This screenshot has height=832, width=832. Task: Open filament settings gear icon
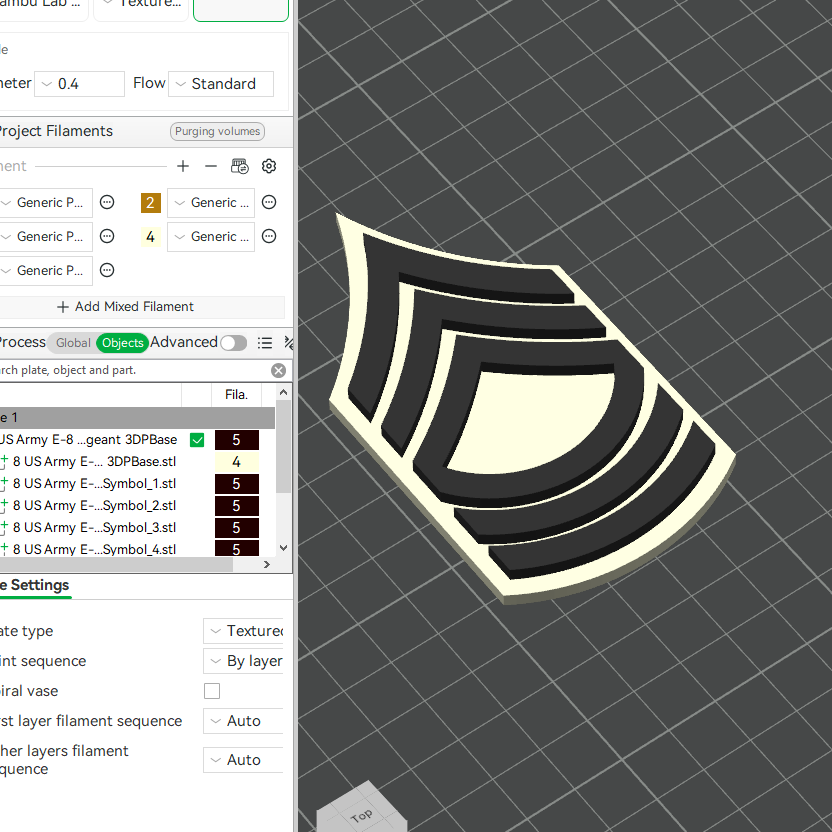(x=269, y=166)
